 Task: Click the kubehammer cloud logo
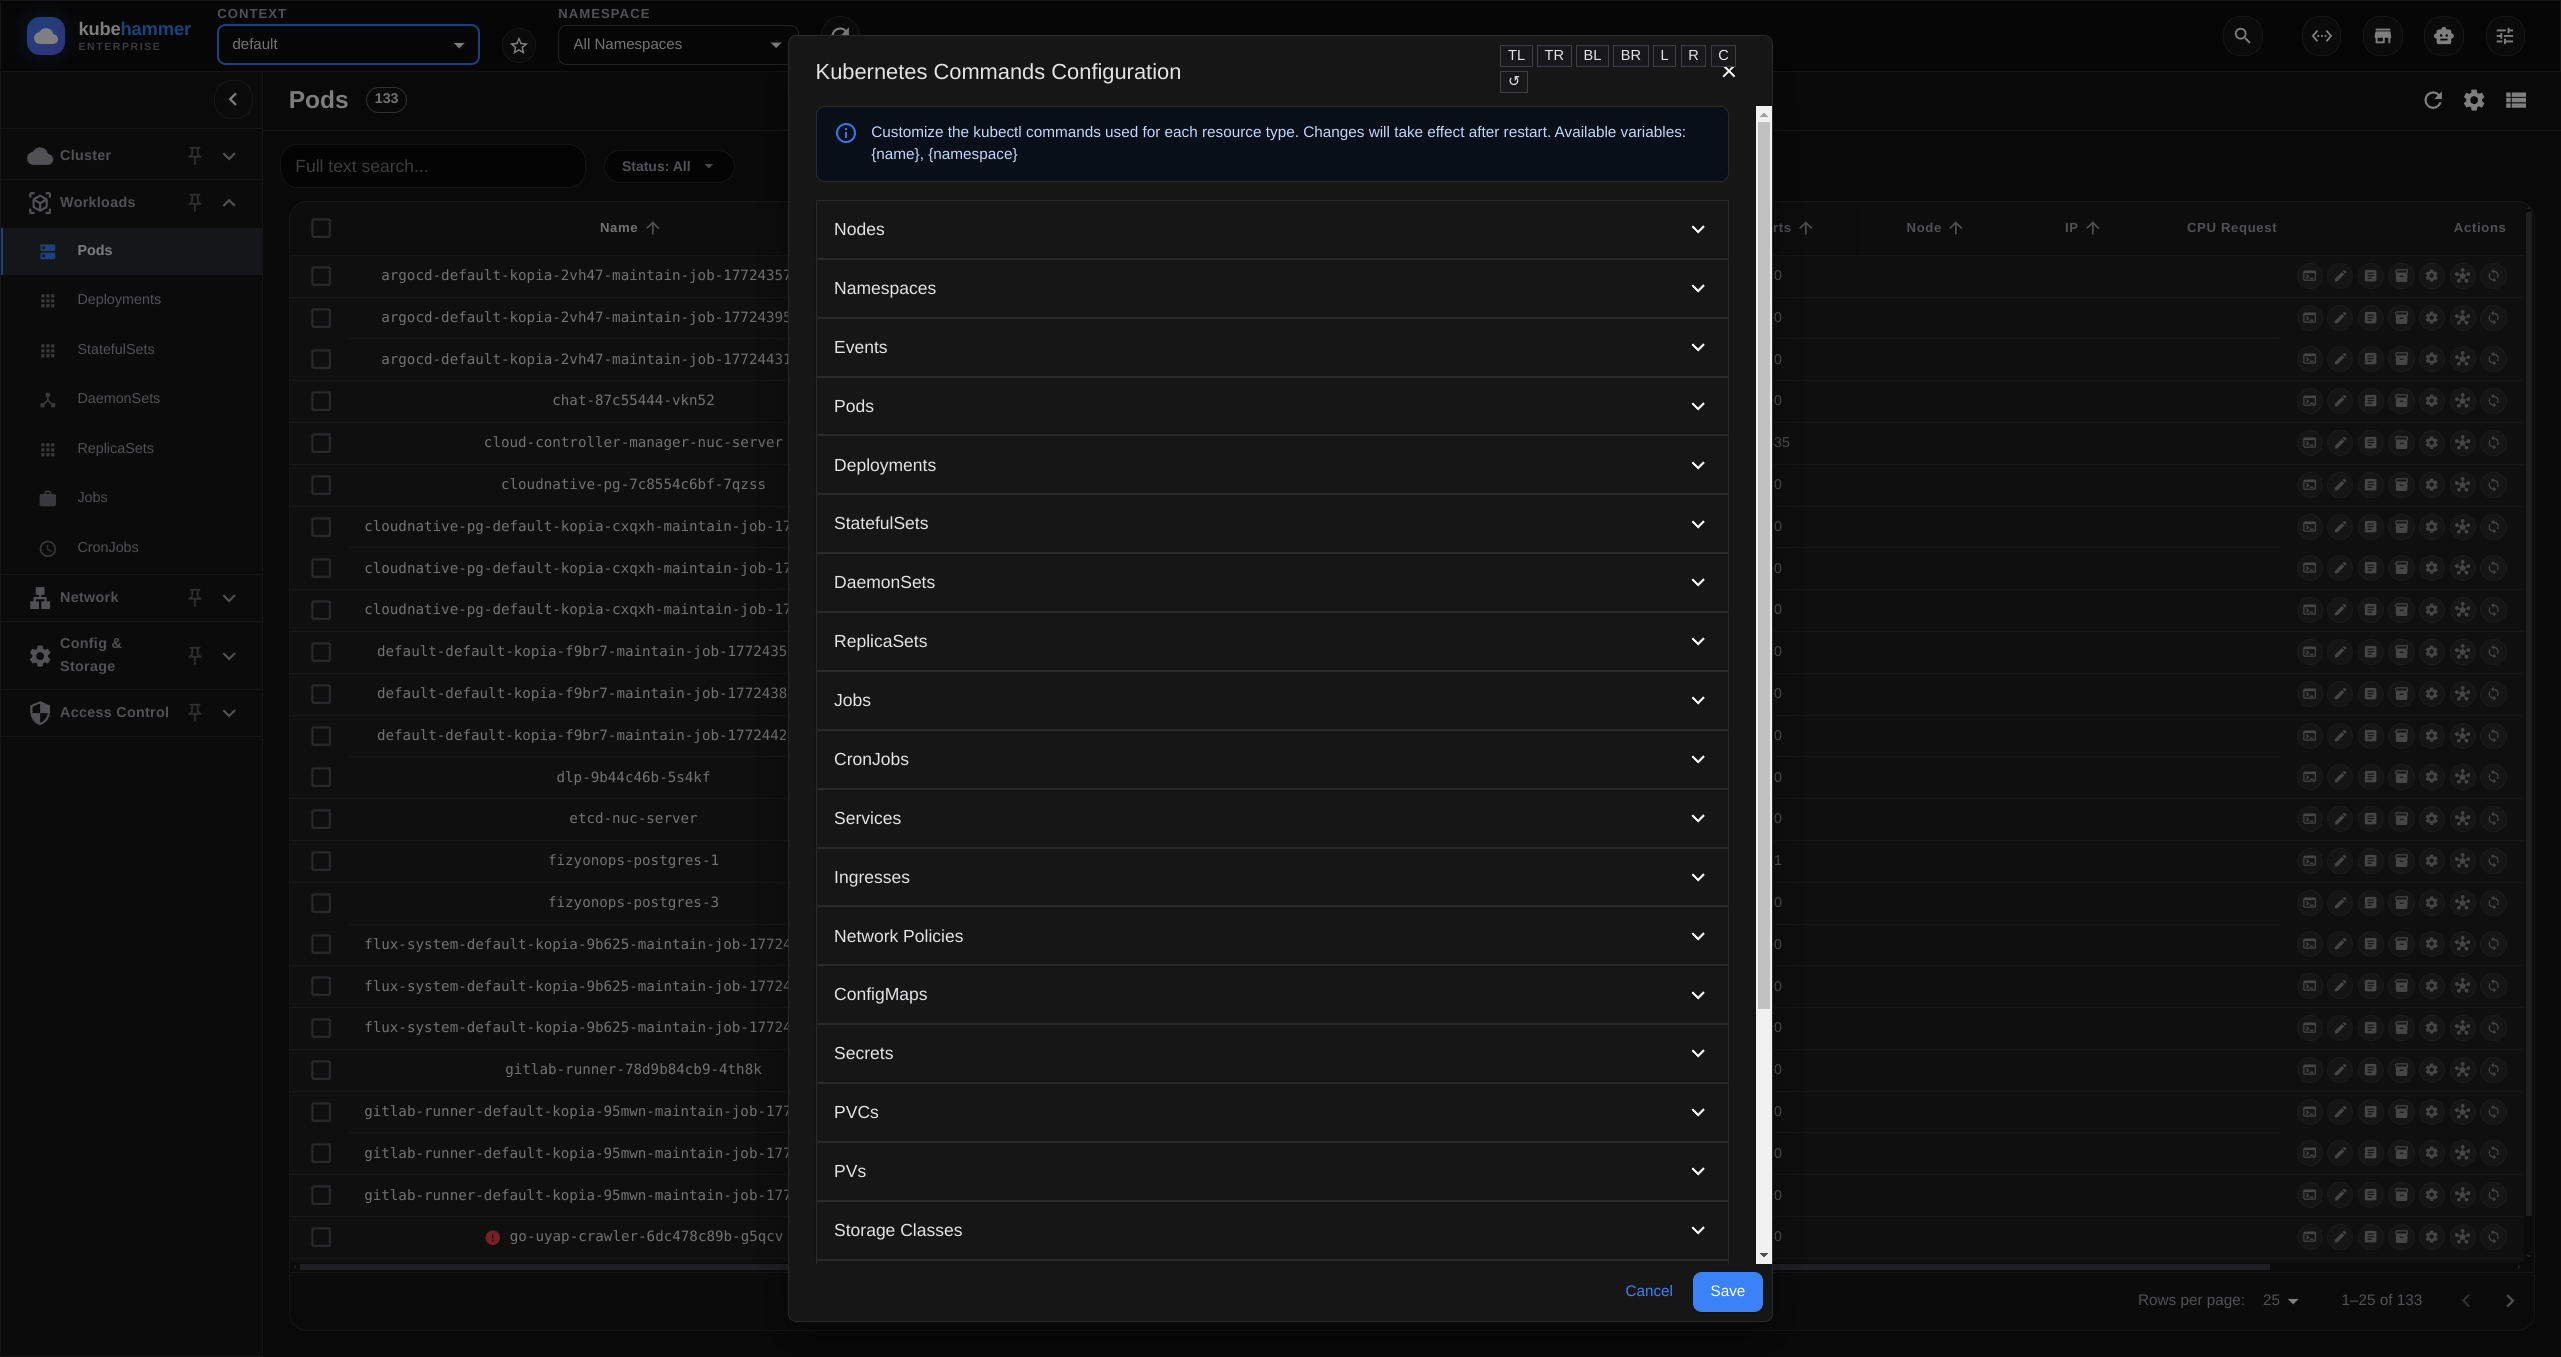pos(45,36)
